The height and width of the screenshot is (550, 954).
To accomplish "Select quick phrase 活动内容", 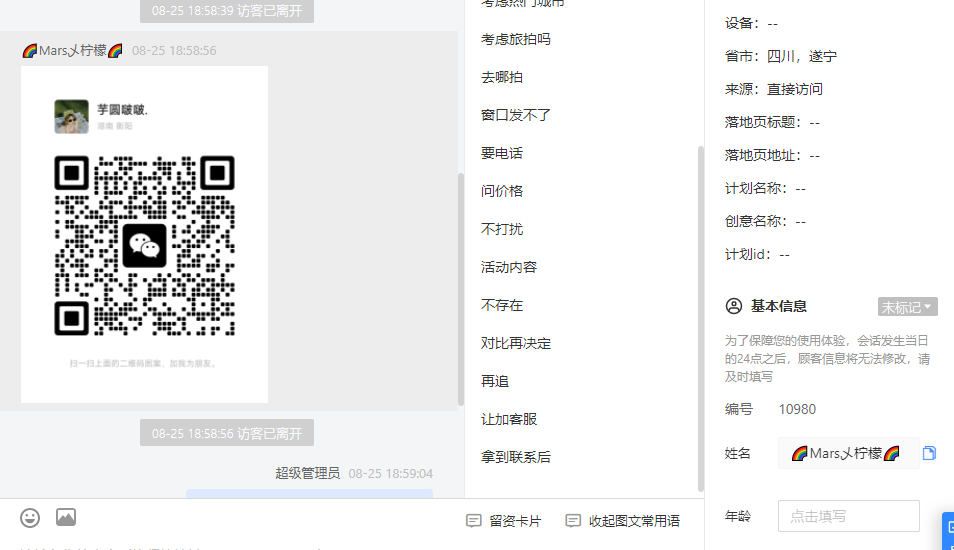I will 509,267.
